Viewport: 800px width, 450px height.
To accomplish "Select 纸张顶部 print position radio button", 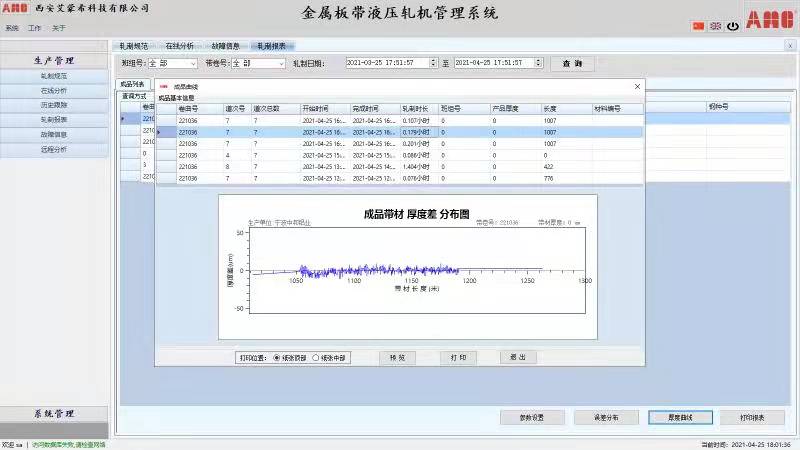I will 277,357.
